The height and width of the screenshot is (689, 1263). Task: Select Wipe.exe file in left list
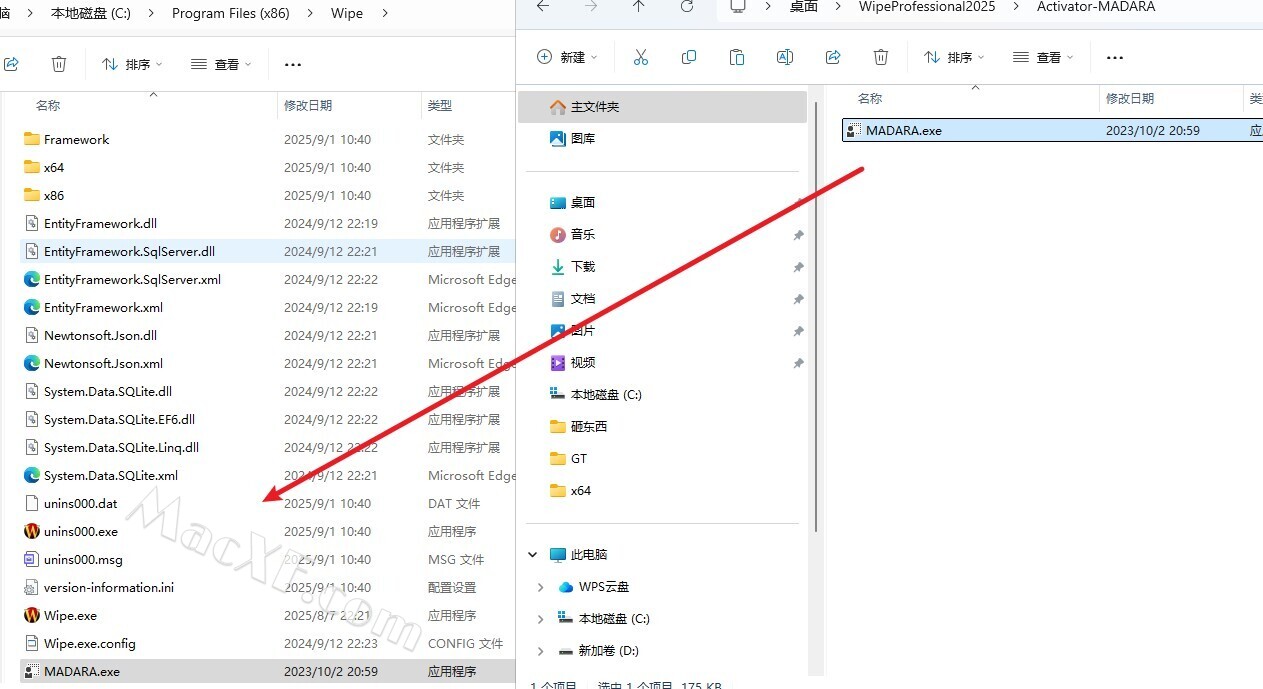(x=70, y=615)
